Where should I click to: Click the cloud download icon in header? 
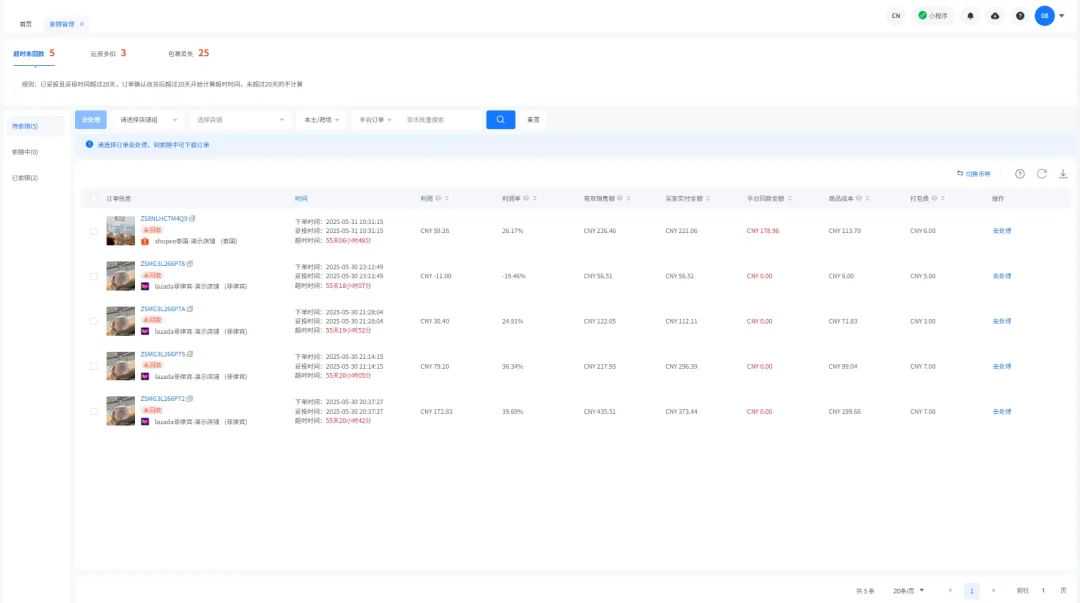click(995, 16)
